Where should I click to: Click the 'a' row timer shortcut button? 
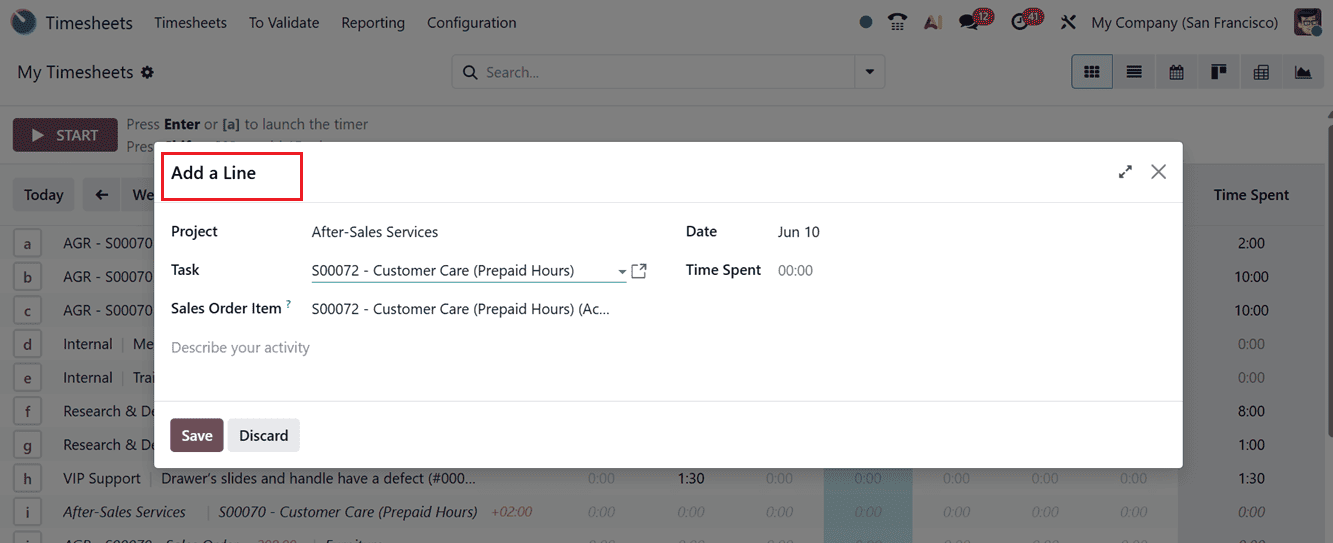[27, 243]
